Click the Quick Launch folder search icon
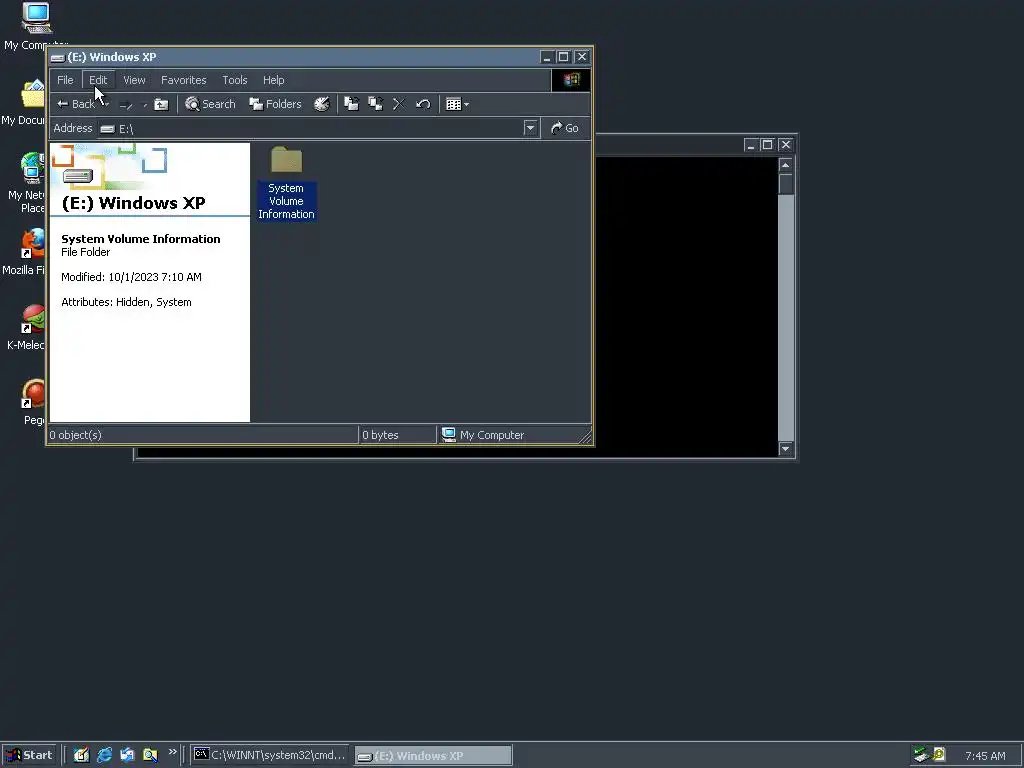Screen dimensions: 1024x768 pos(150,755)
